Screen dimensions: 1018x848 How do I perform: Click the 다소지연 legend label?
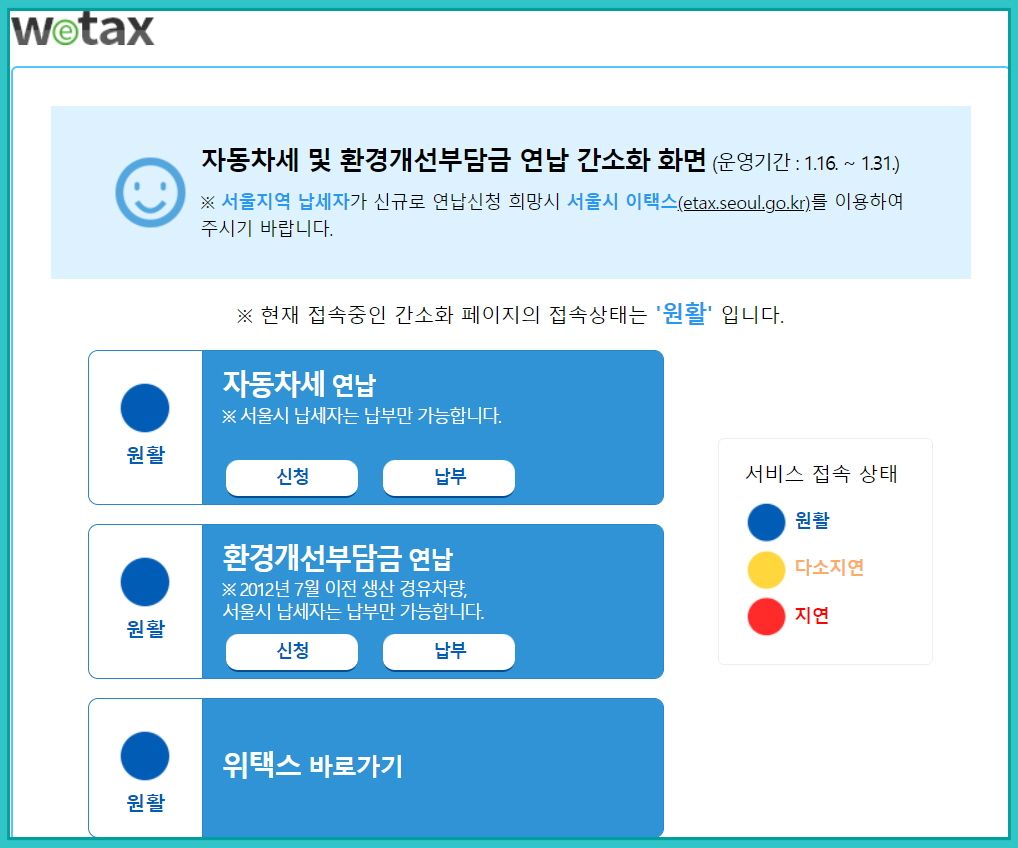[x=829, y=567]
